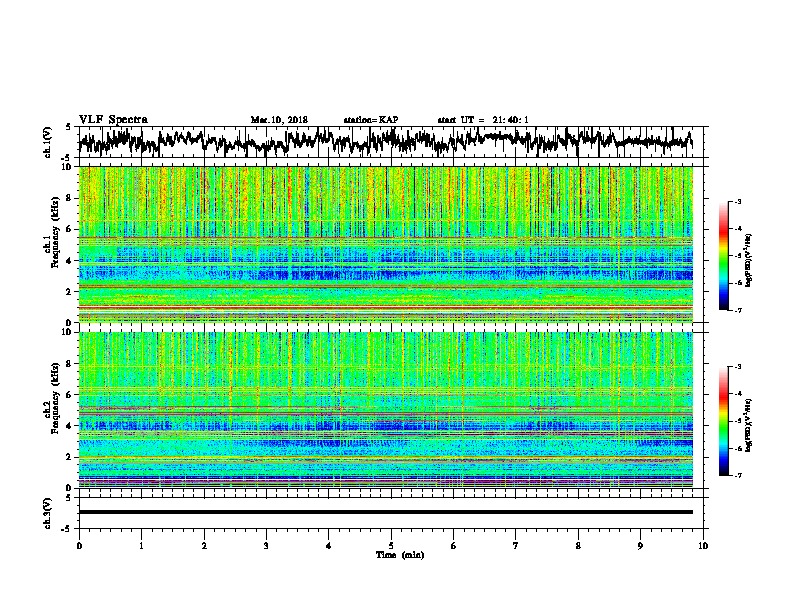
Task: Click the "4" kHz tick of ch.2 spectrogram
Action: pos(69,426)
